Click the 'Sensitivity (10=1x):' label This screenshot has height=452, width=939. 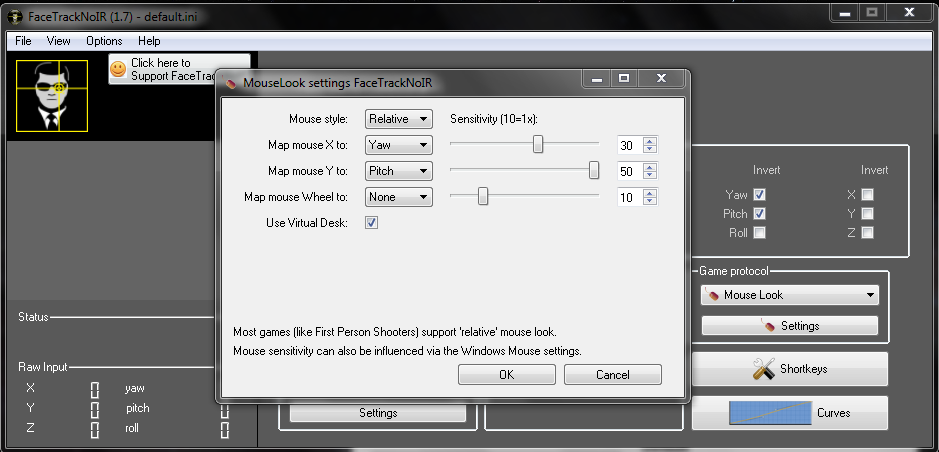click(x=494, y=119)
